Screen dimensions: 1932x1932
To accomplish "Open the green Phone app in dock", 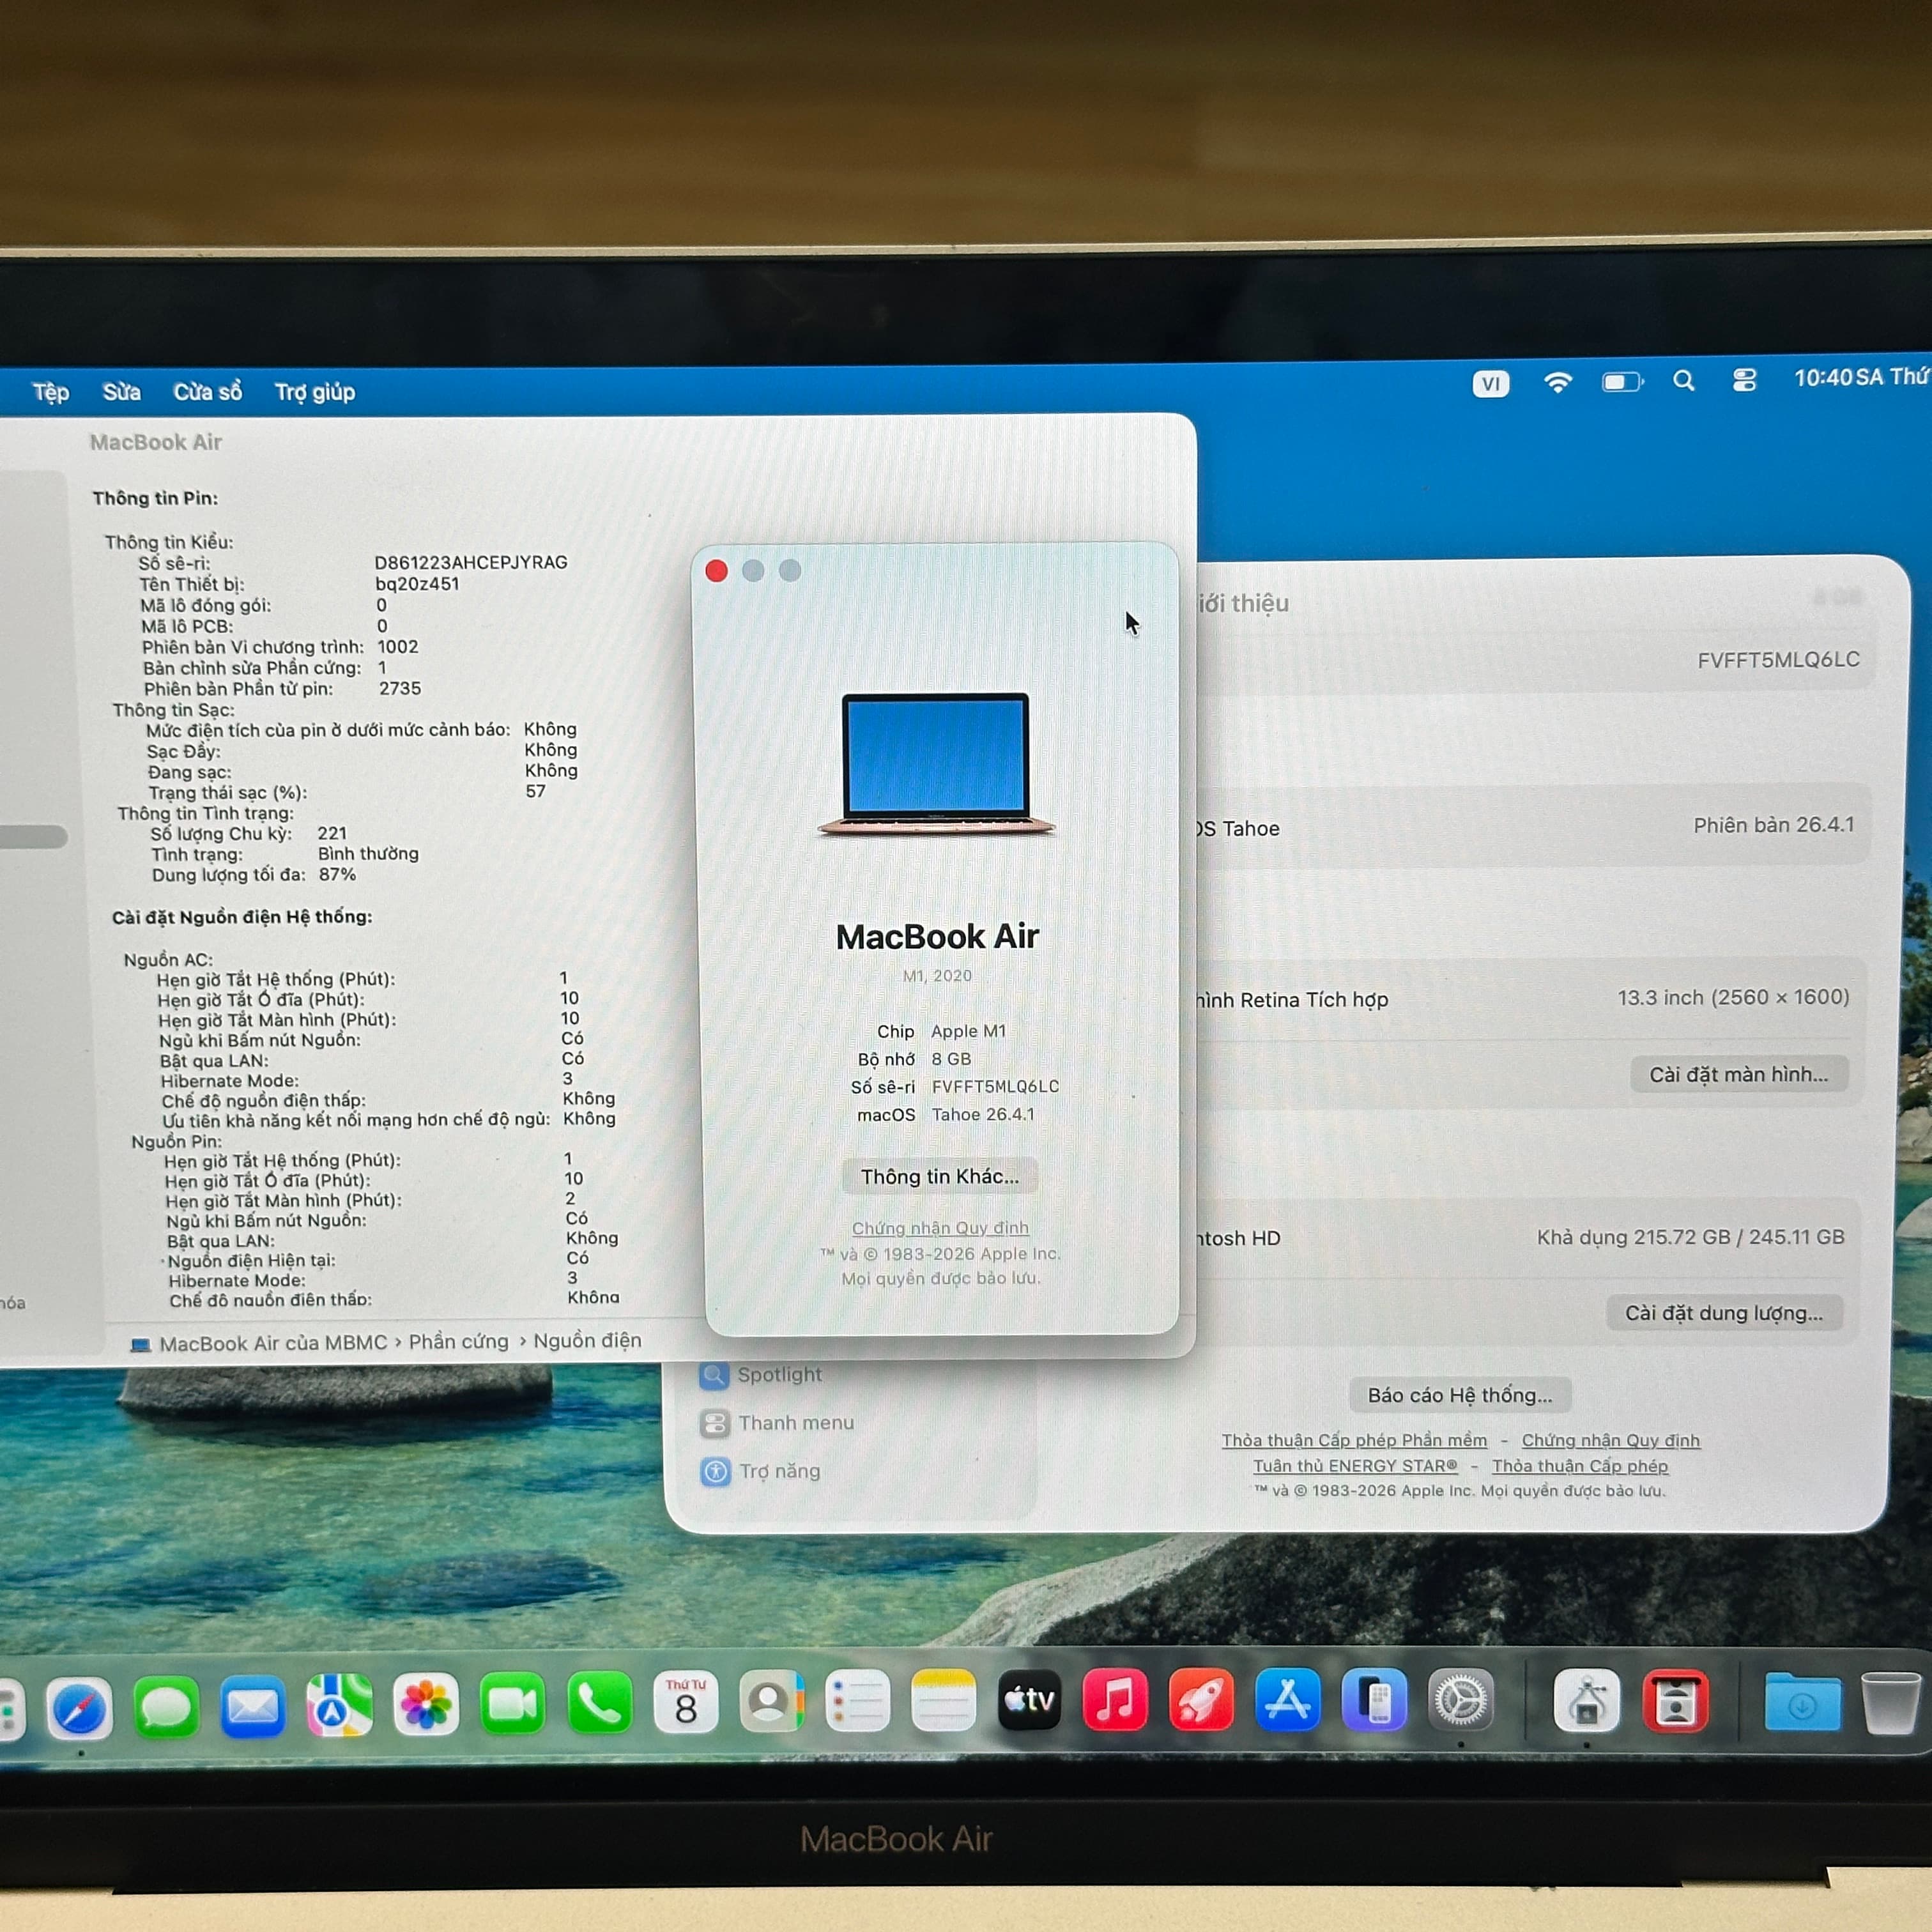I will click(600, 1702).
